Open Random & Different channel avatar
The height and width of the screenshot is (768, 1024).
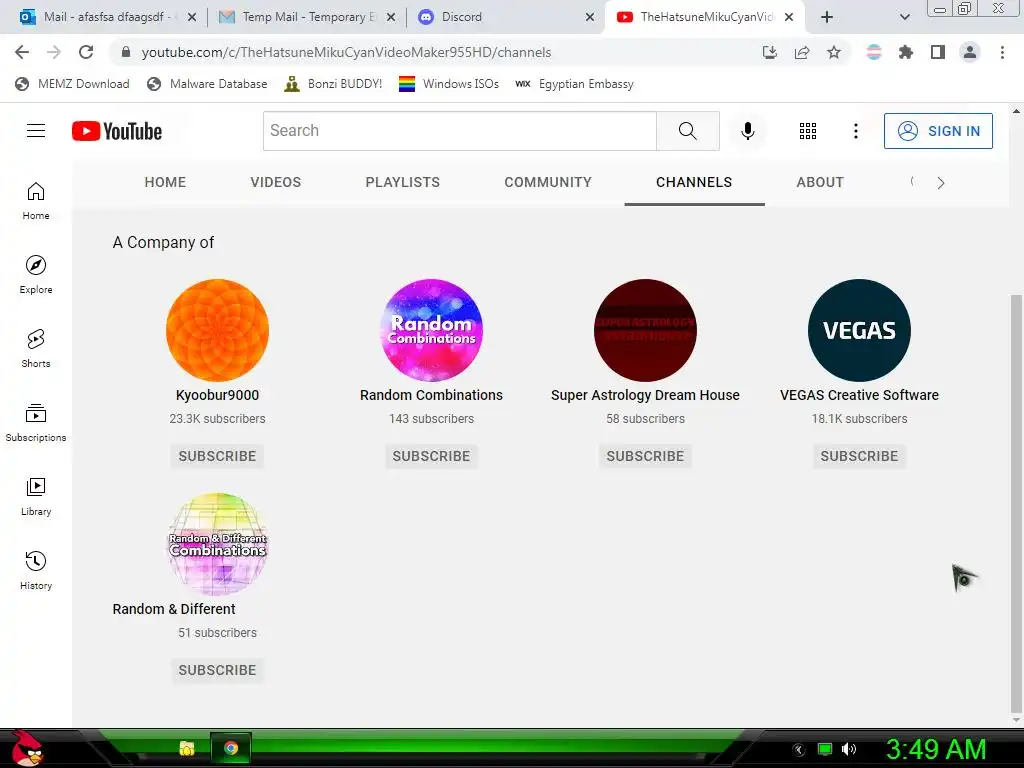pos(217,544)
